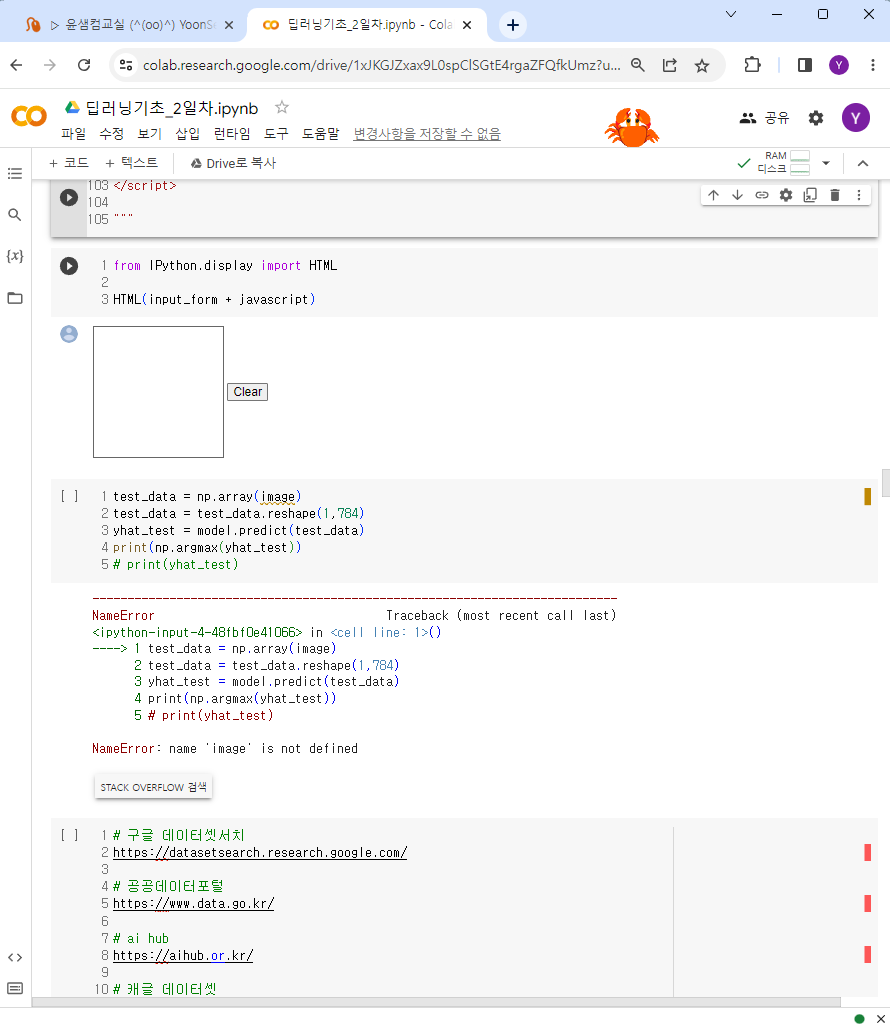
Task: Share this page from address bar
Action: (669, 65)
